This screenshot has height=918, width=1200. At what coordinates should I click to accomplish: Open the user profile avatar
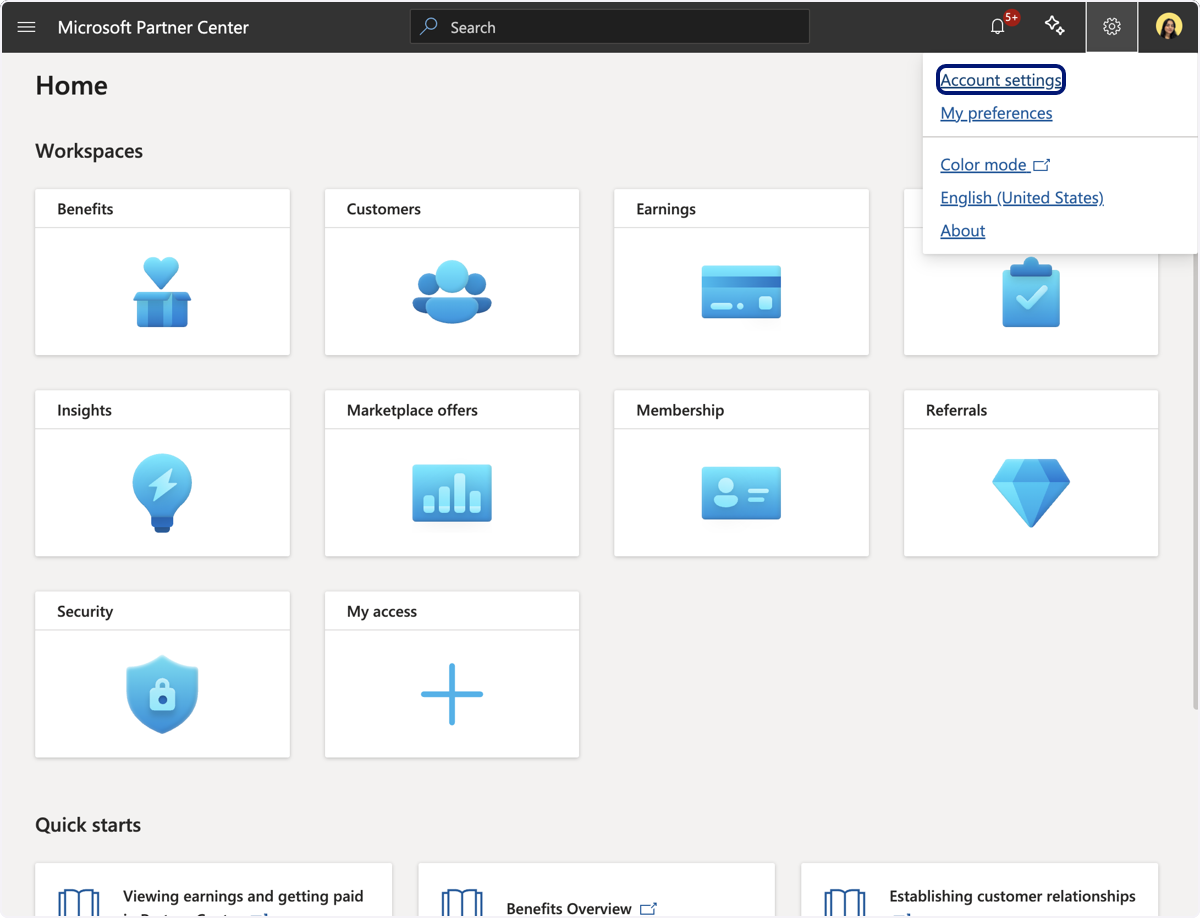pyautogui.click(x=1169, y=27)
